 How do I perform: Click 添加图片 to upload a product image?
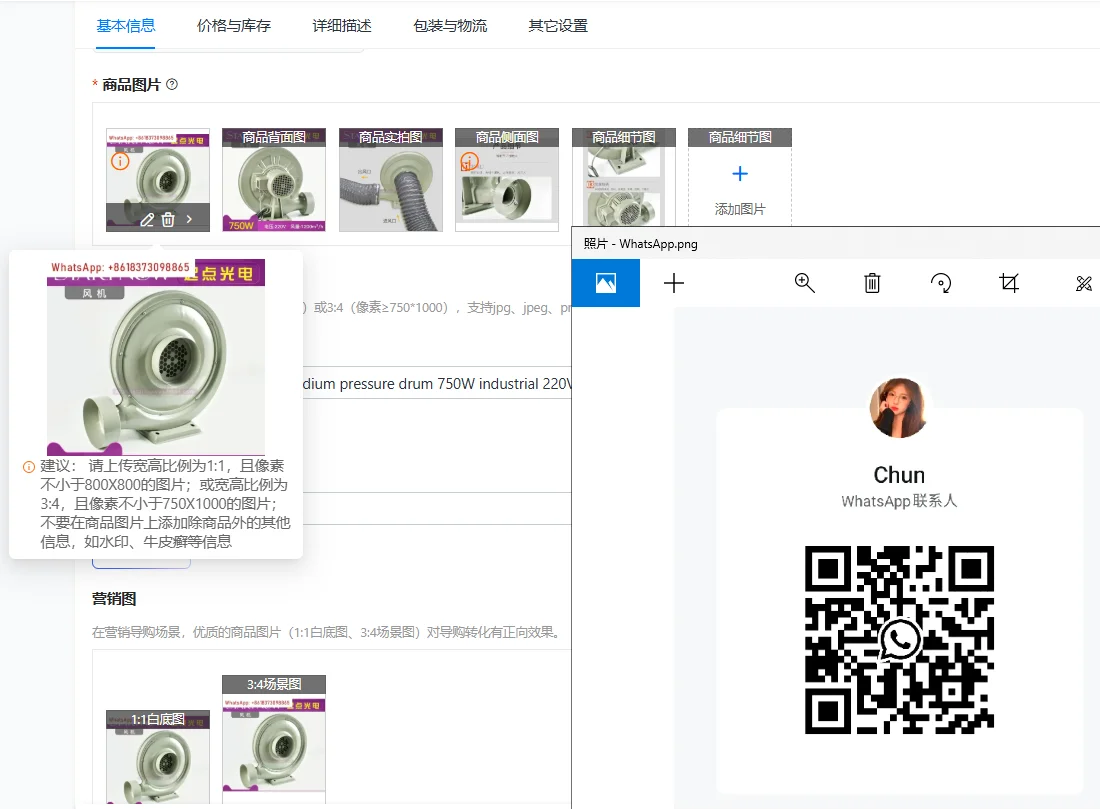tap(740, 189)
